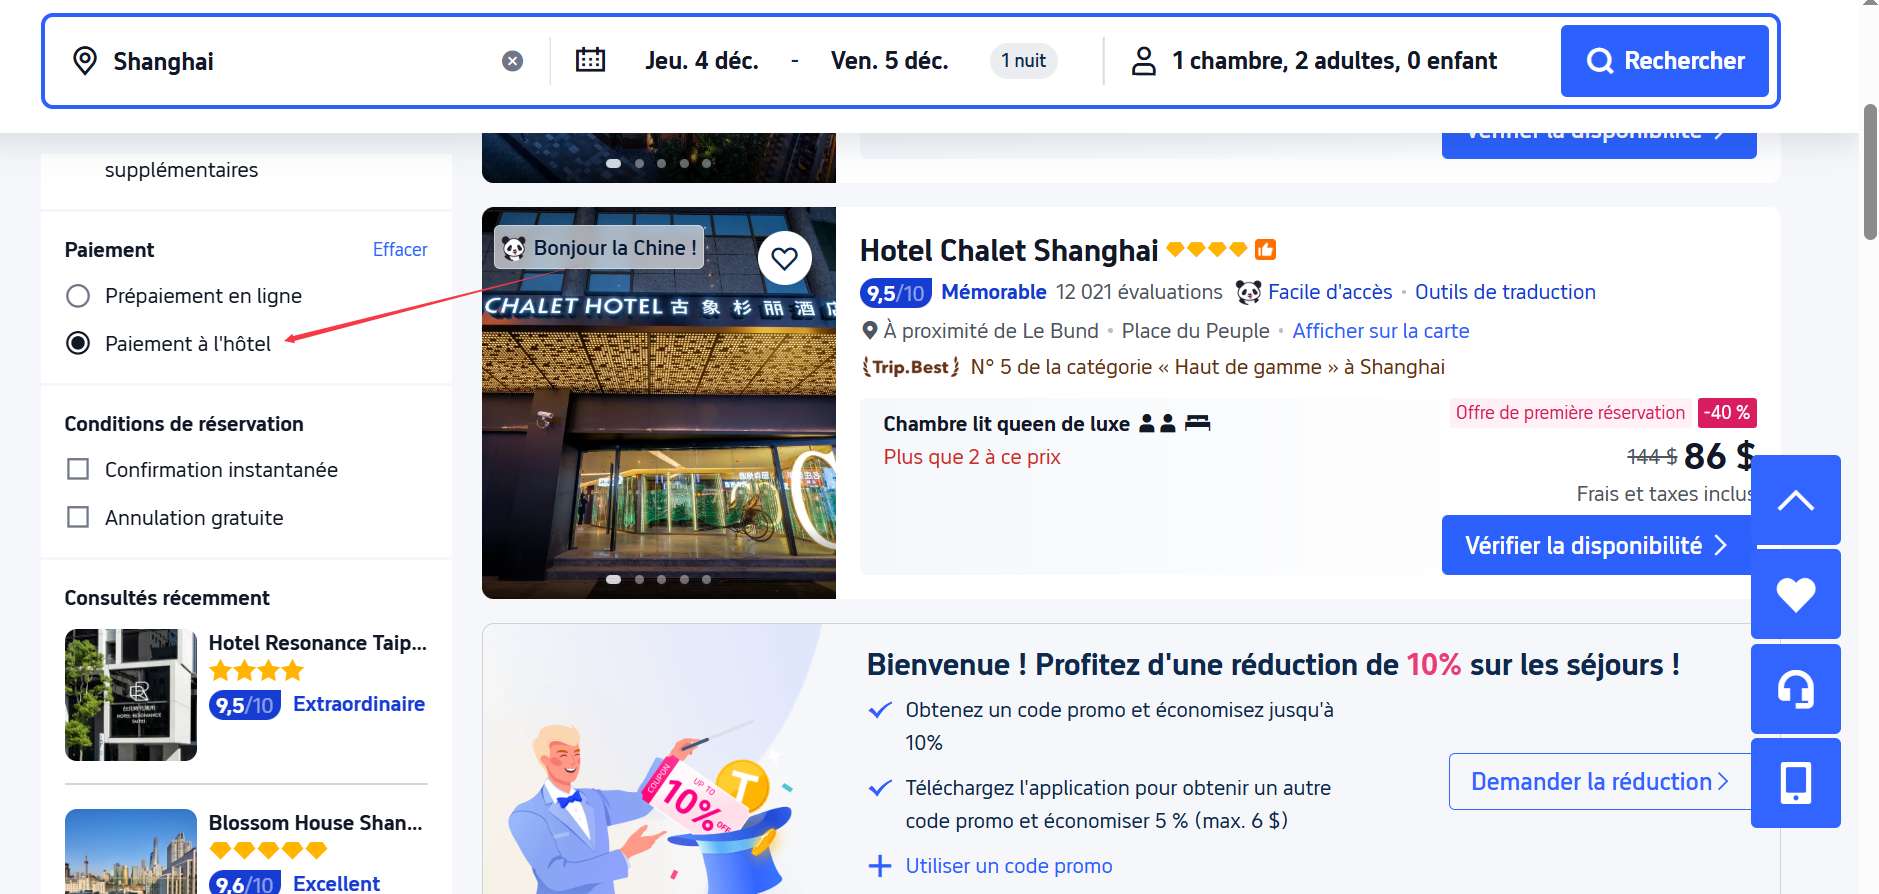The width and height of the screenshot is (1879, 894).
Task: Open the floating favorites heart button
Action: 1795,594
